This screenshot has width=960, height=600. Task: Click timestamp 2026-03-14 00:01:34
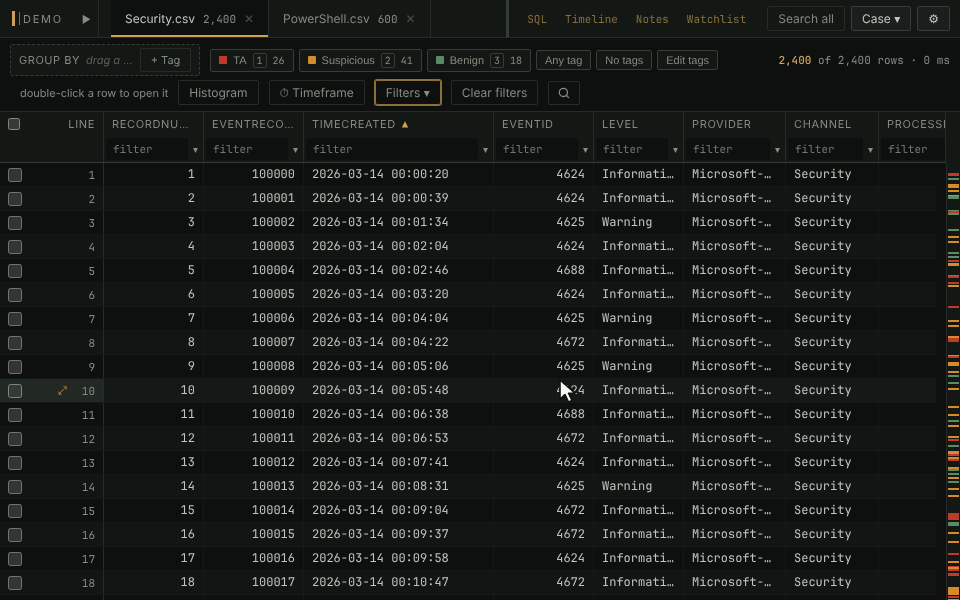pyautogui.click(x=380, y=222)
